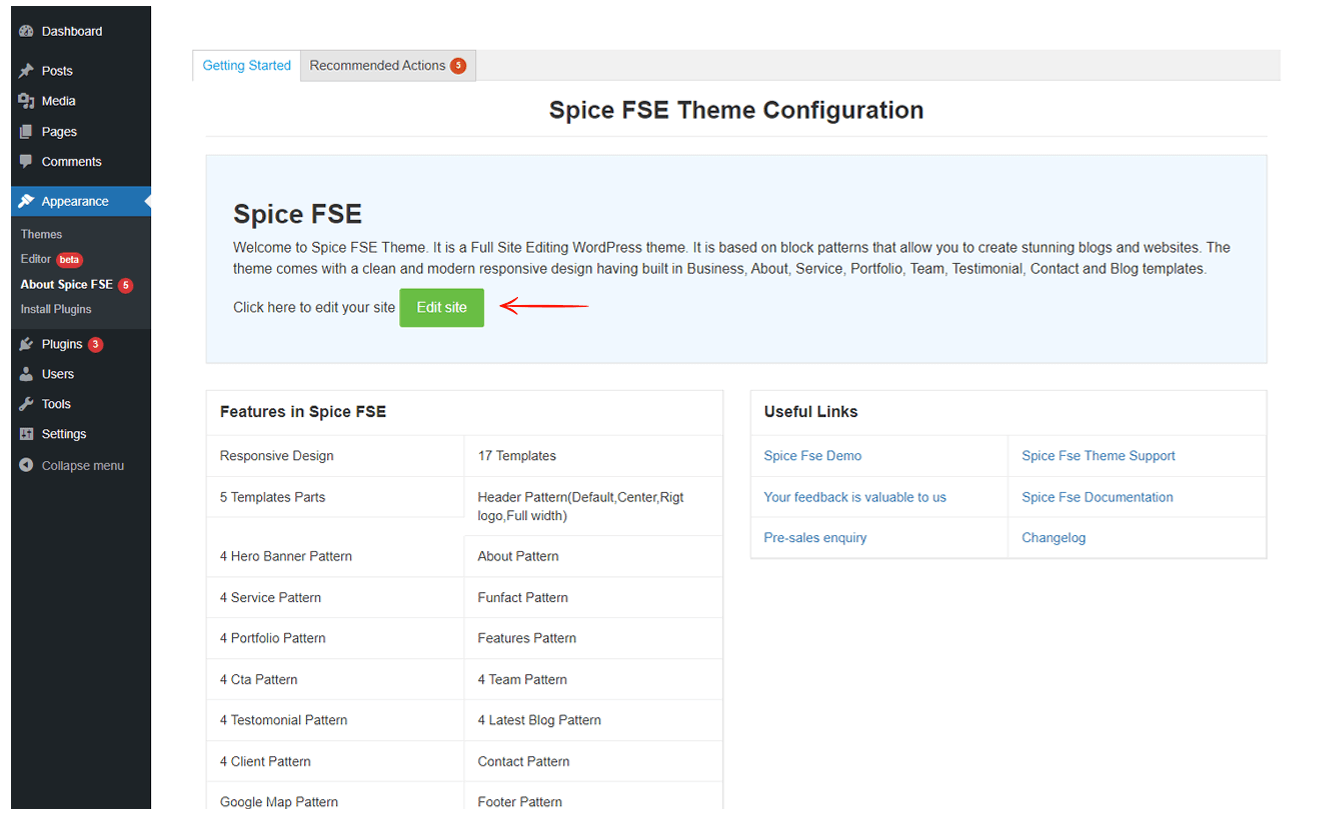Click the Settings sliders icon
This screenshot has height=815, width=1330.
[x=26, y=434]
